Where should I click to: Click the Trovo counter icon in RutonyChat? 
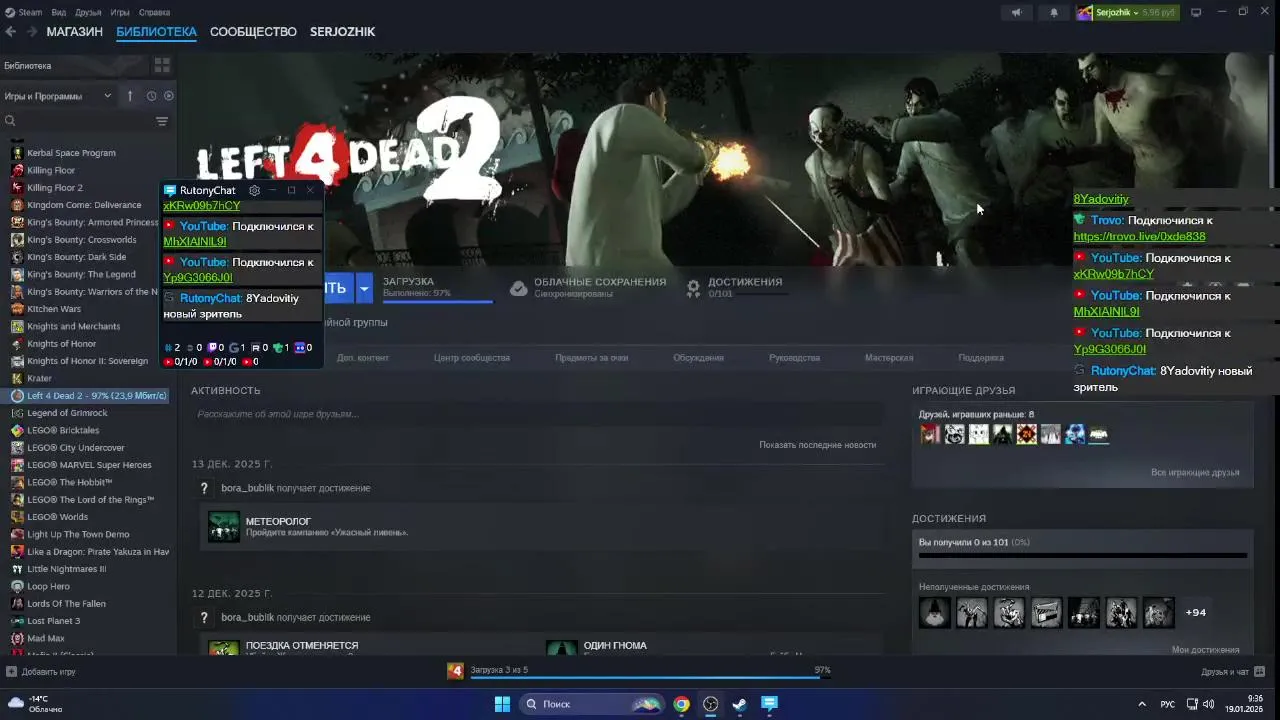click(278, 348)
